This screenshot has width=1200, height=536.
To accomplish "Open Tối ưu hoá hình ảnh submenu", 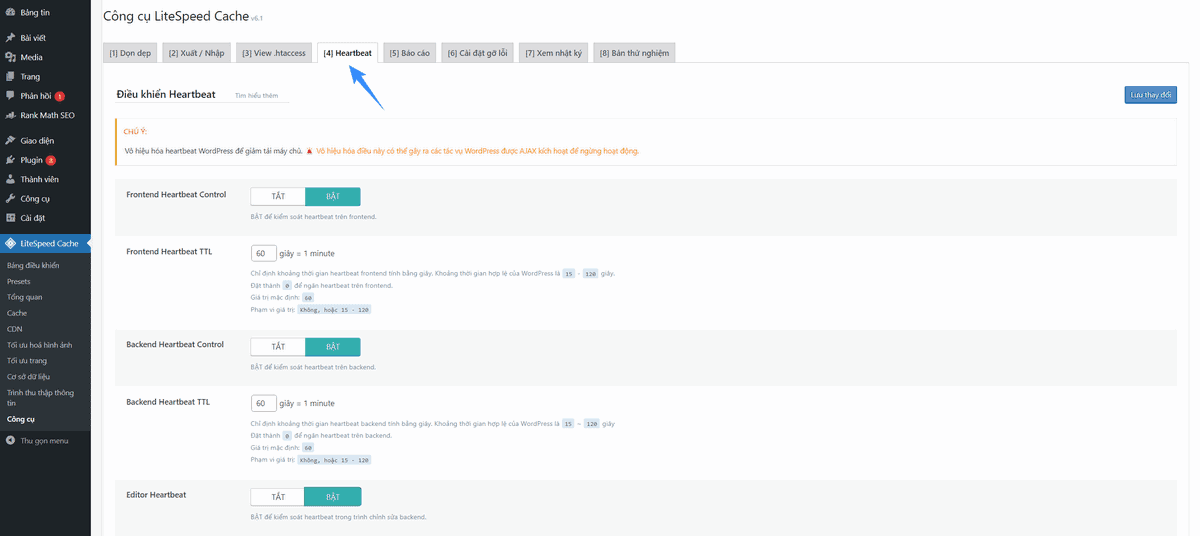I will point(40,345).
